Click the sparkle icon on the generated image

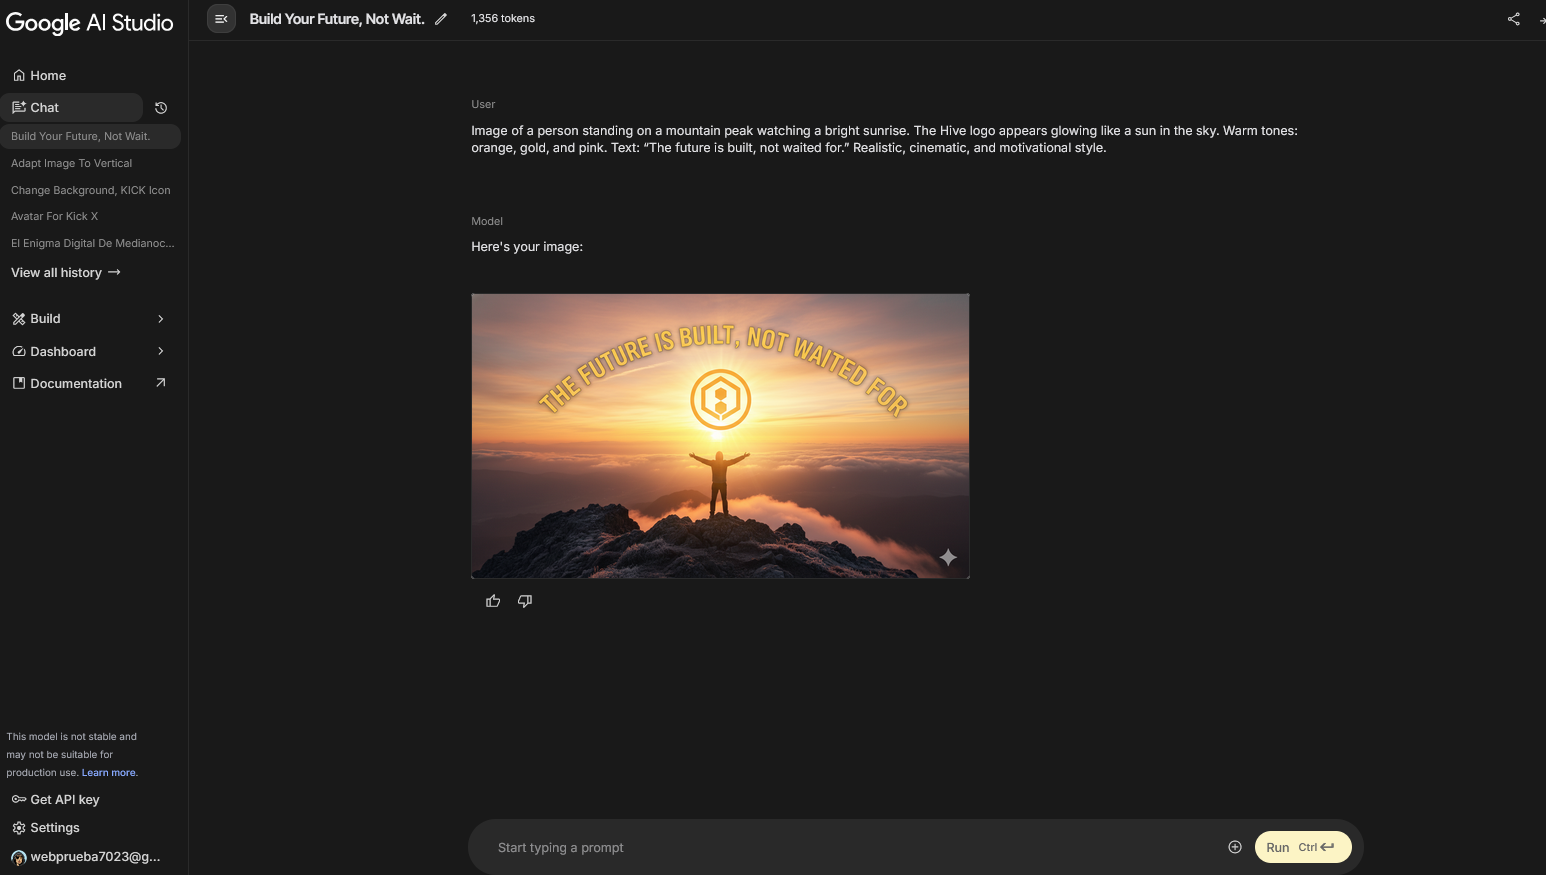pyautogui.click(x=948, y=557)
